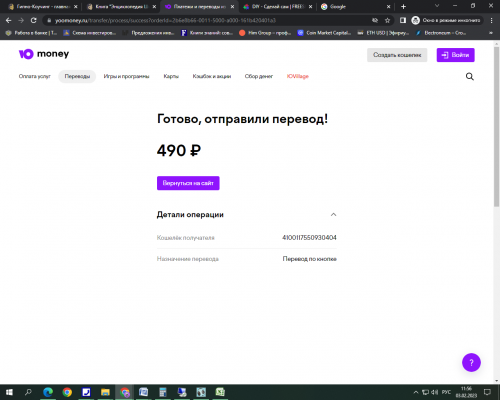
Task: Click the browser address bar URL
Action: [x=165, y=20]
